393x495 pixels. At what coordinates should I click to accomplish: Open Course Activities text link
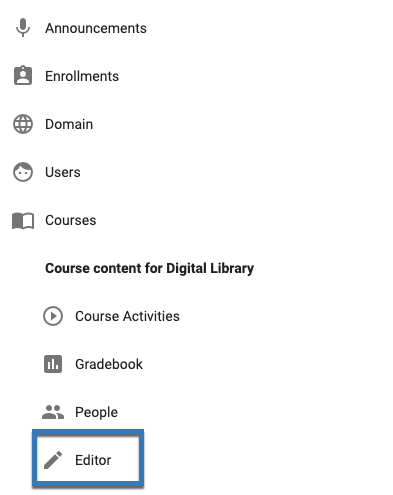point(127,316)
